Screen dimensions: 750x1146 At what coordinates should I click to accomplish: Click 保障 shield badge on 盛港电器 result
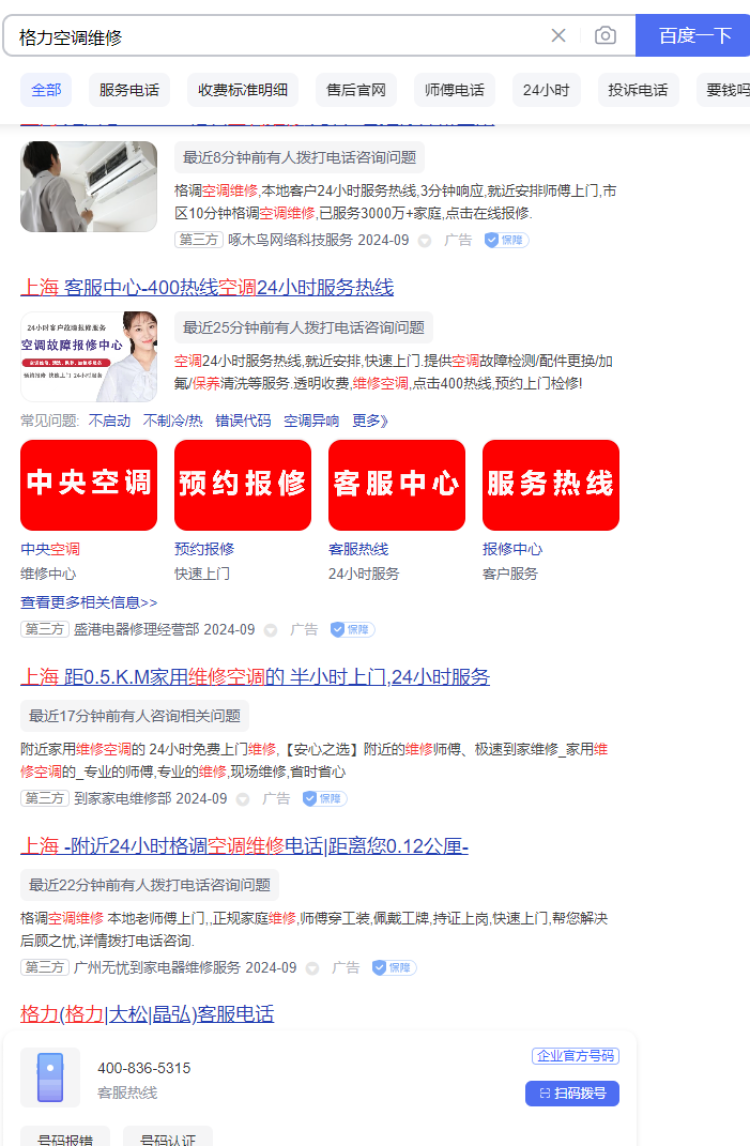352,629
